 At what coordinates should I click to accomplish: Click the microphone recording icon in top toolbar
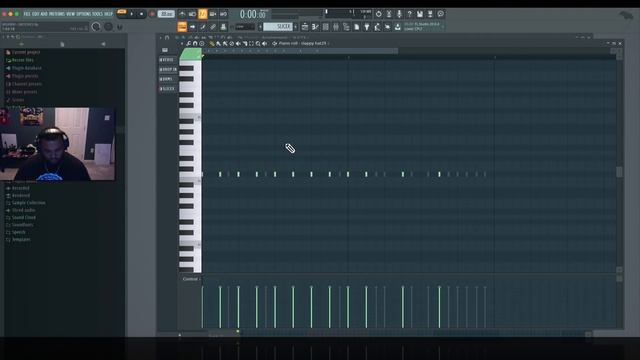[x=399, y=14]
